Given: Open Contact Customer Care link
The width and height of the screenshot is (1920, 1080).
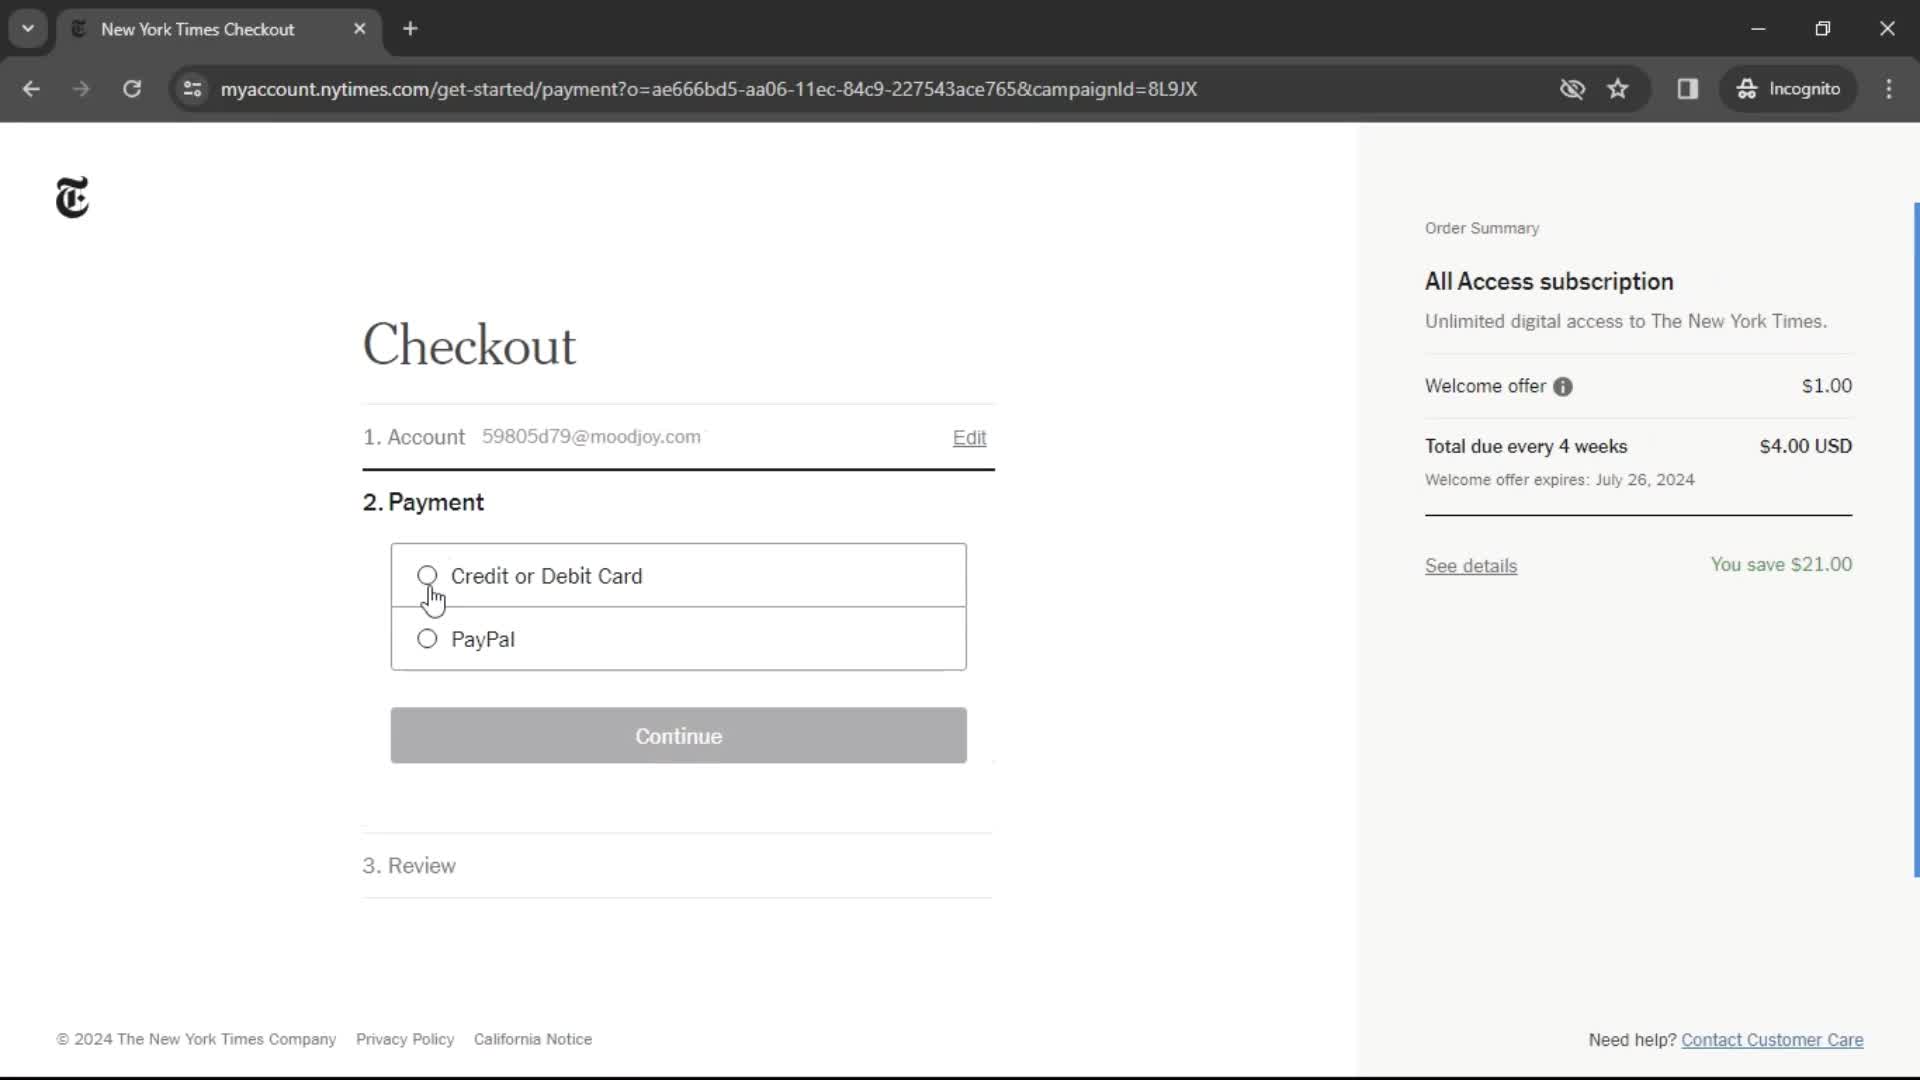Looking at the screenshot, I should (1772, 1040).
